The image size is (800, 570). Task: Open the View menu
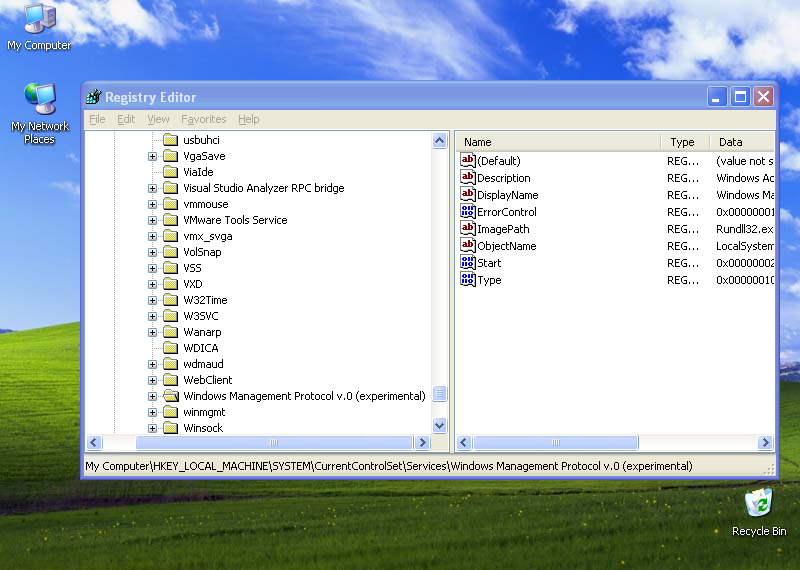click(158, 119)
